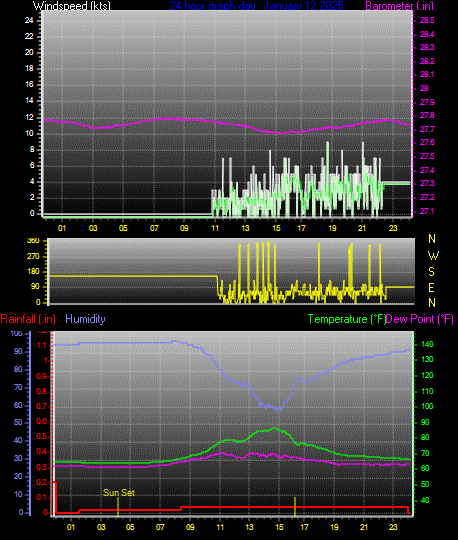458x540 pixels.
Task: Click hour 23 label under the windspeed chart
Action: pyautogui.click(x=393, y=228)
